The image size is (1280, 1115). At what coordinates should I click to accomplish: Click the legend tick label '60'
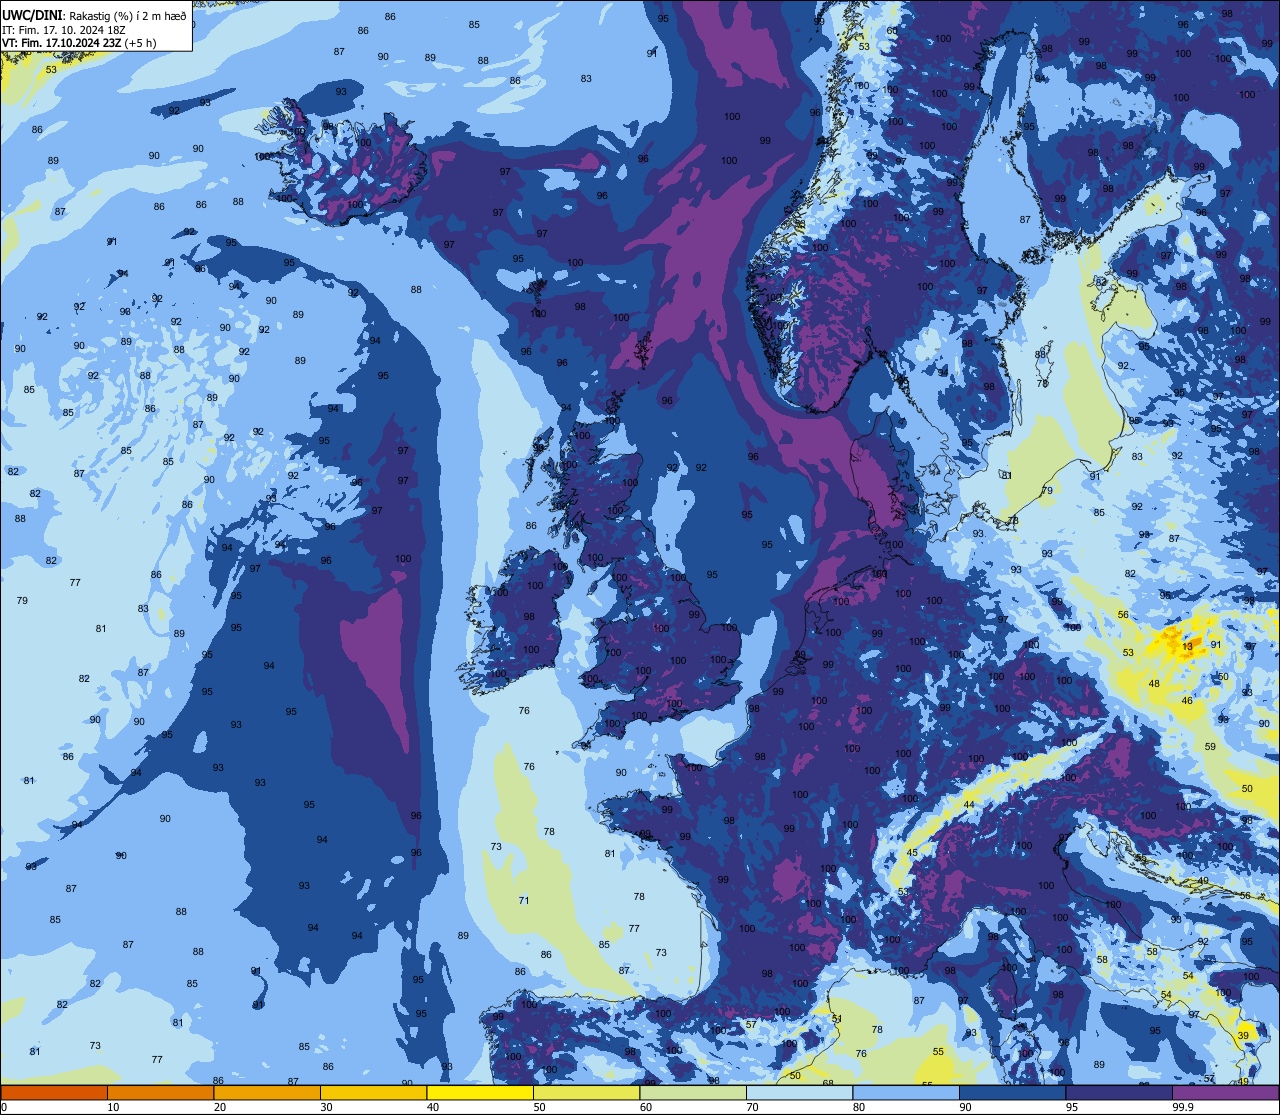[646, 1107]
